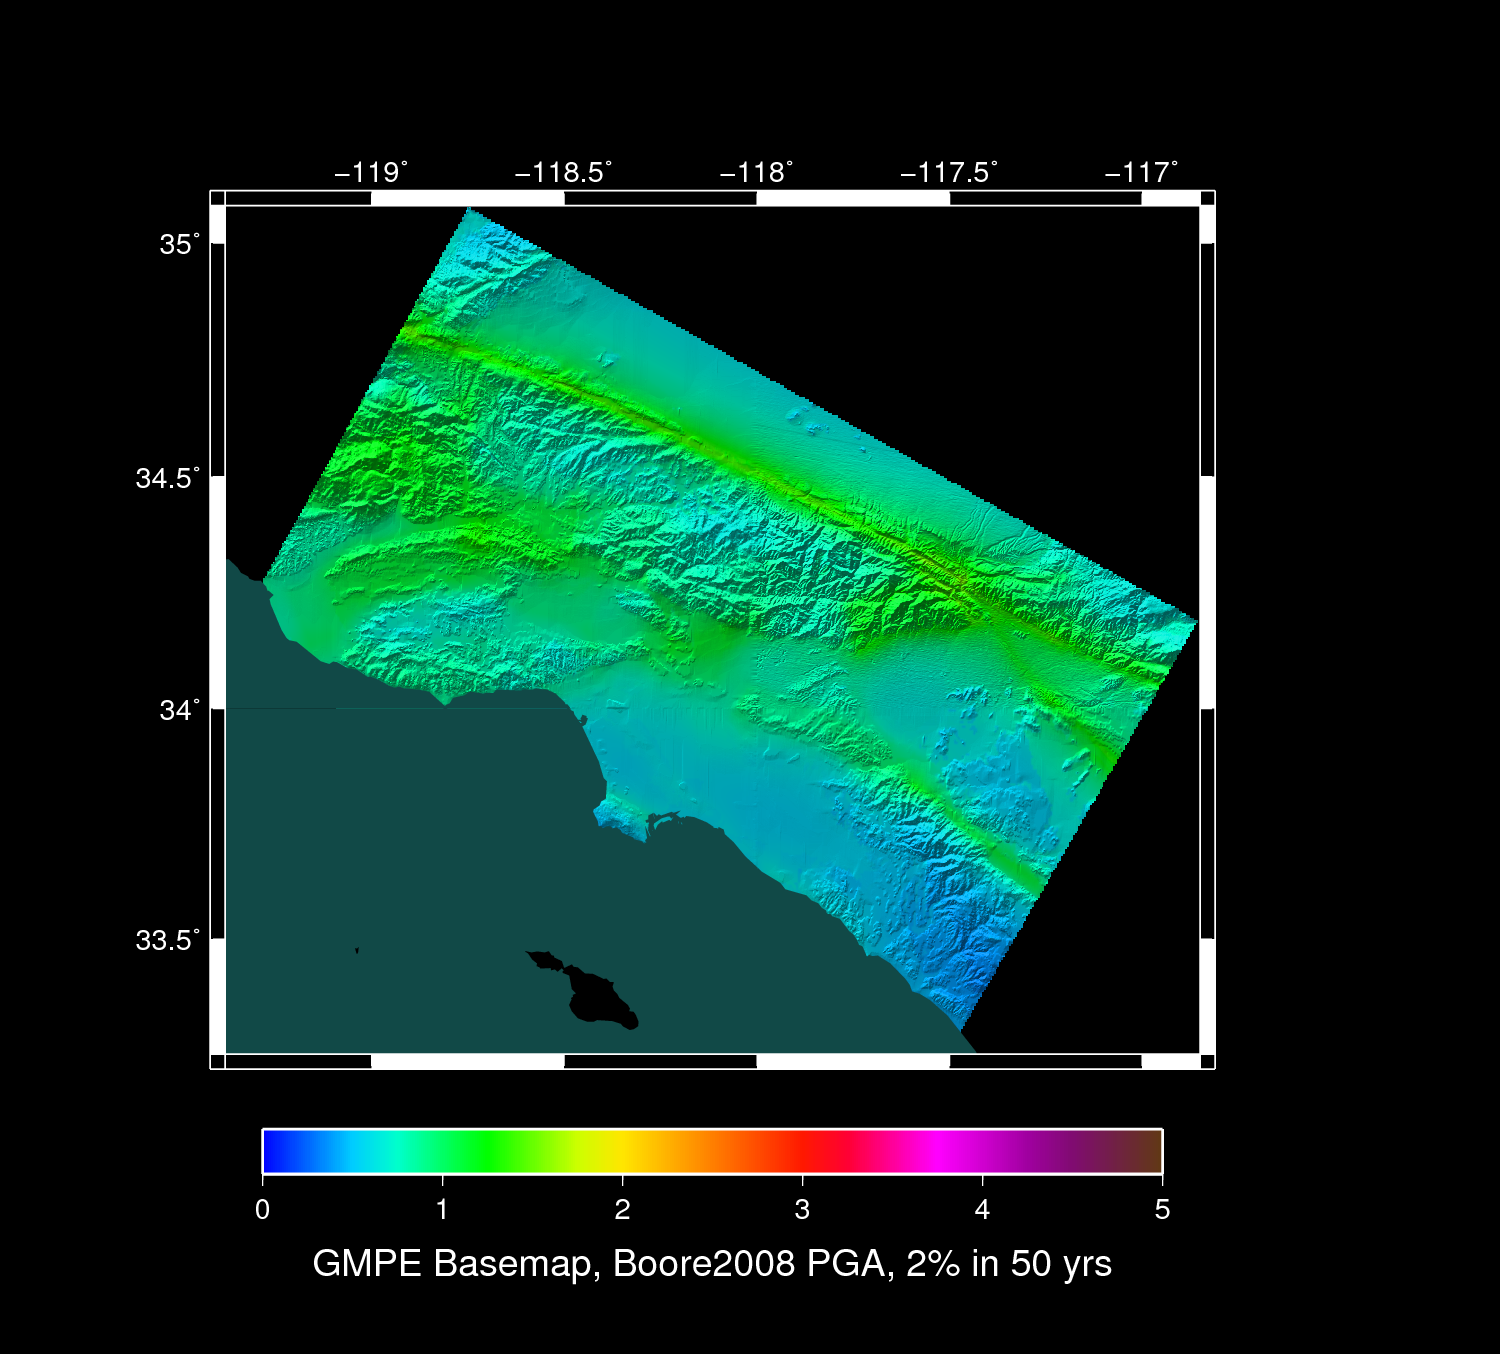Select the -118° longitude label
This screenshot has width=1500, height=1354.
coord(756,173)
